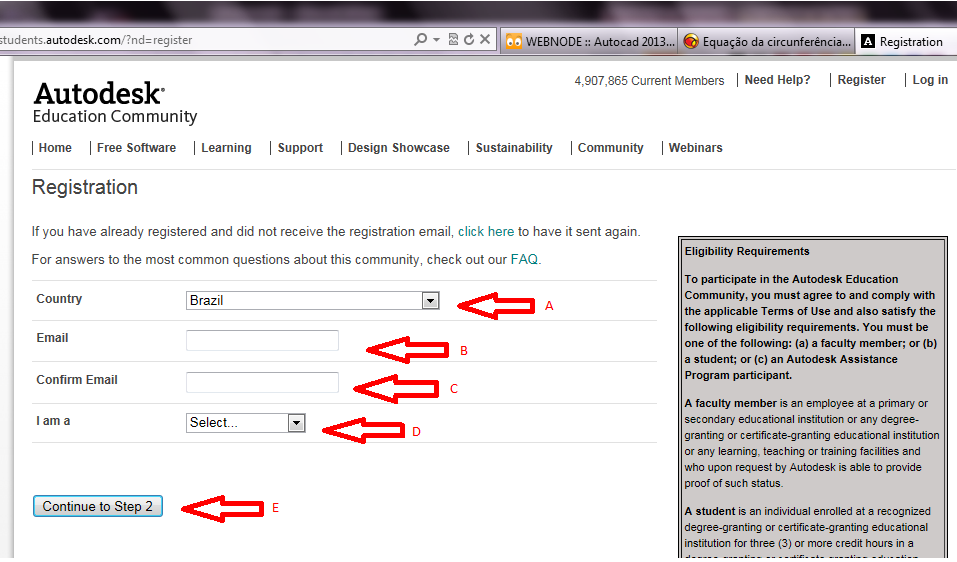Switch to the Equação da circunferência tab

click(767, 42)
